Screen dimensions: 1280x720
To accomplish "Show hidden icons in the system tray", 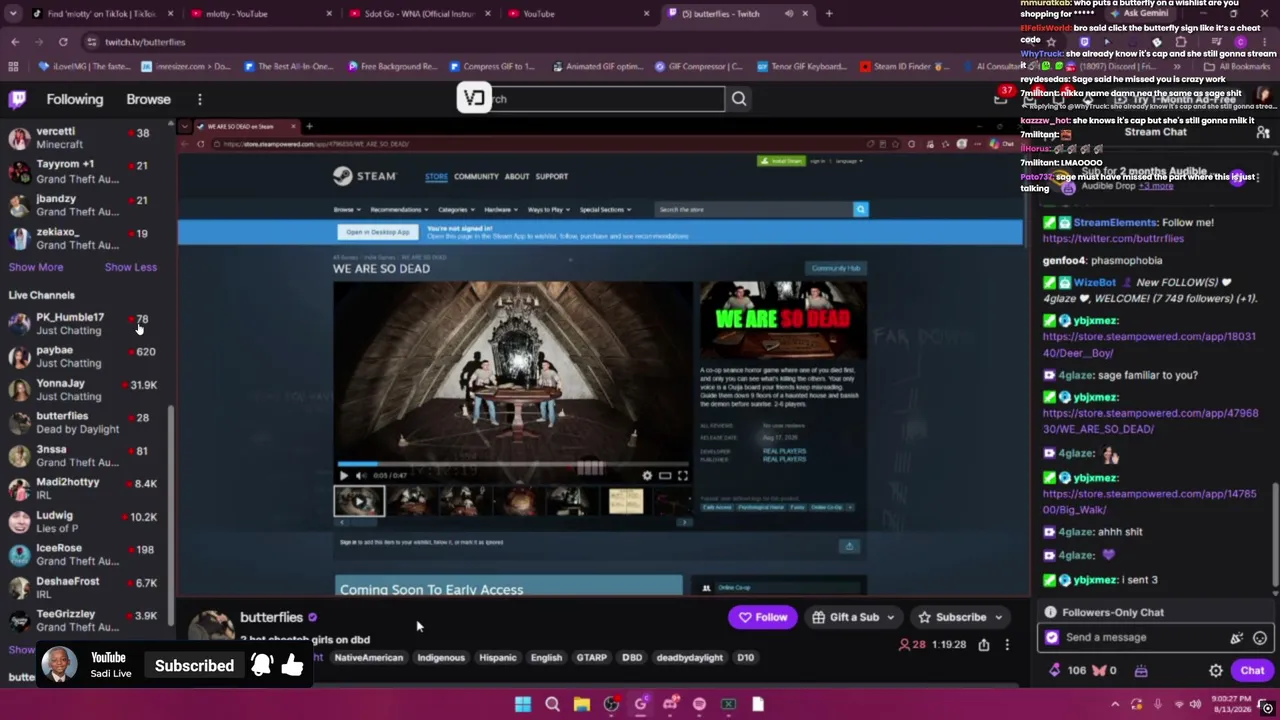I will coord(1115,704).
